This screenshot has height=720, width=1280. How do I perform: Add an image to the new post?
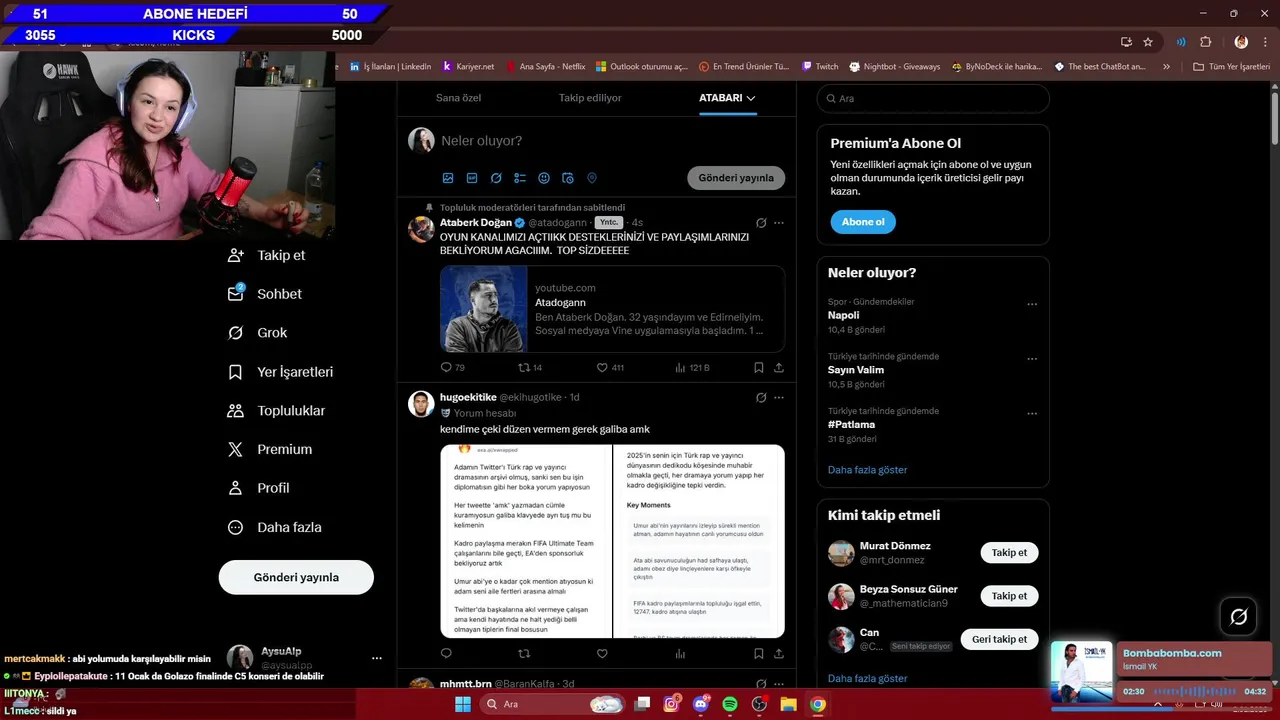(x=448, y=178)
